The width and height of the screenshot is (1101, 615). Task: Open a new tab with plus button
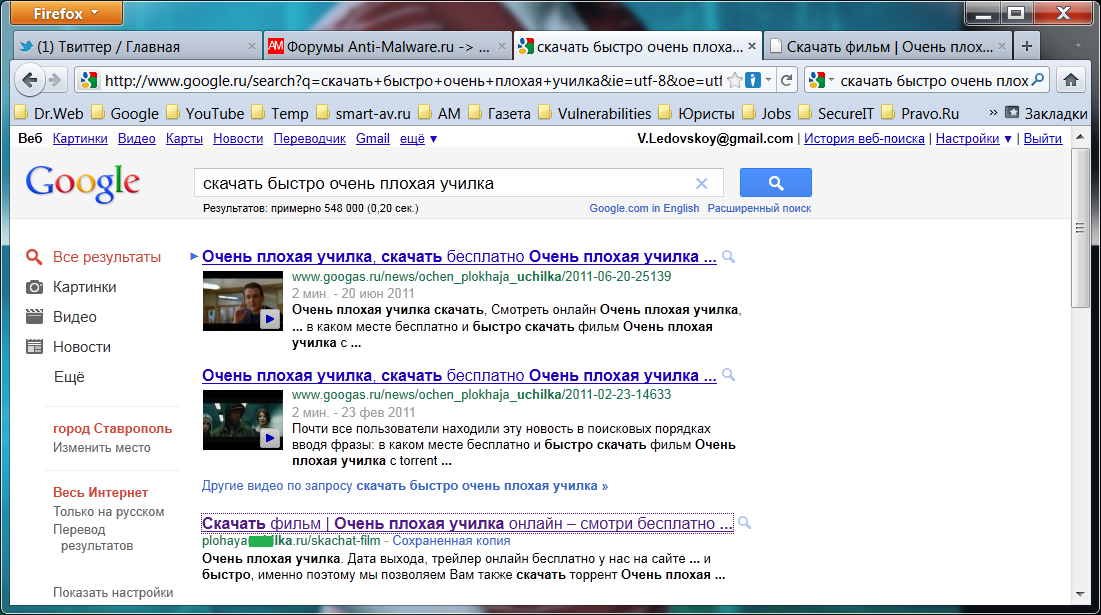click(1027, 46)
